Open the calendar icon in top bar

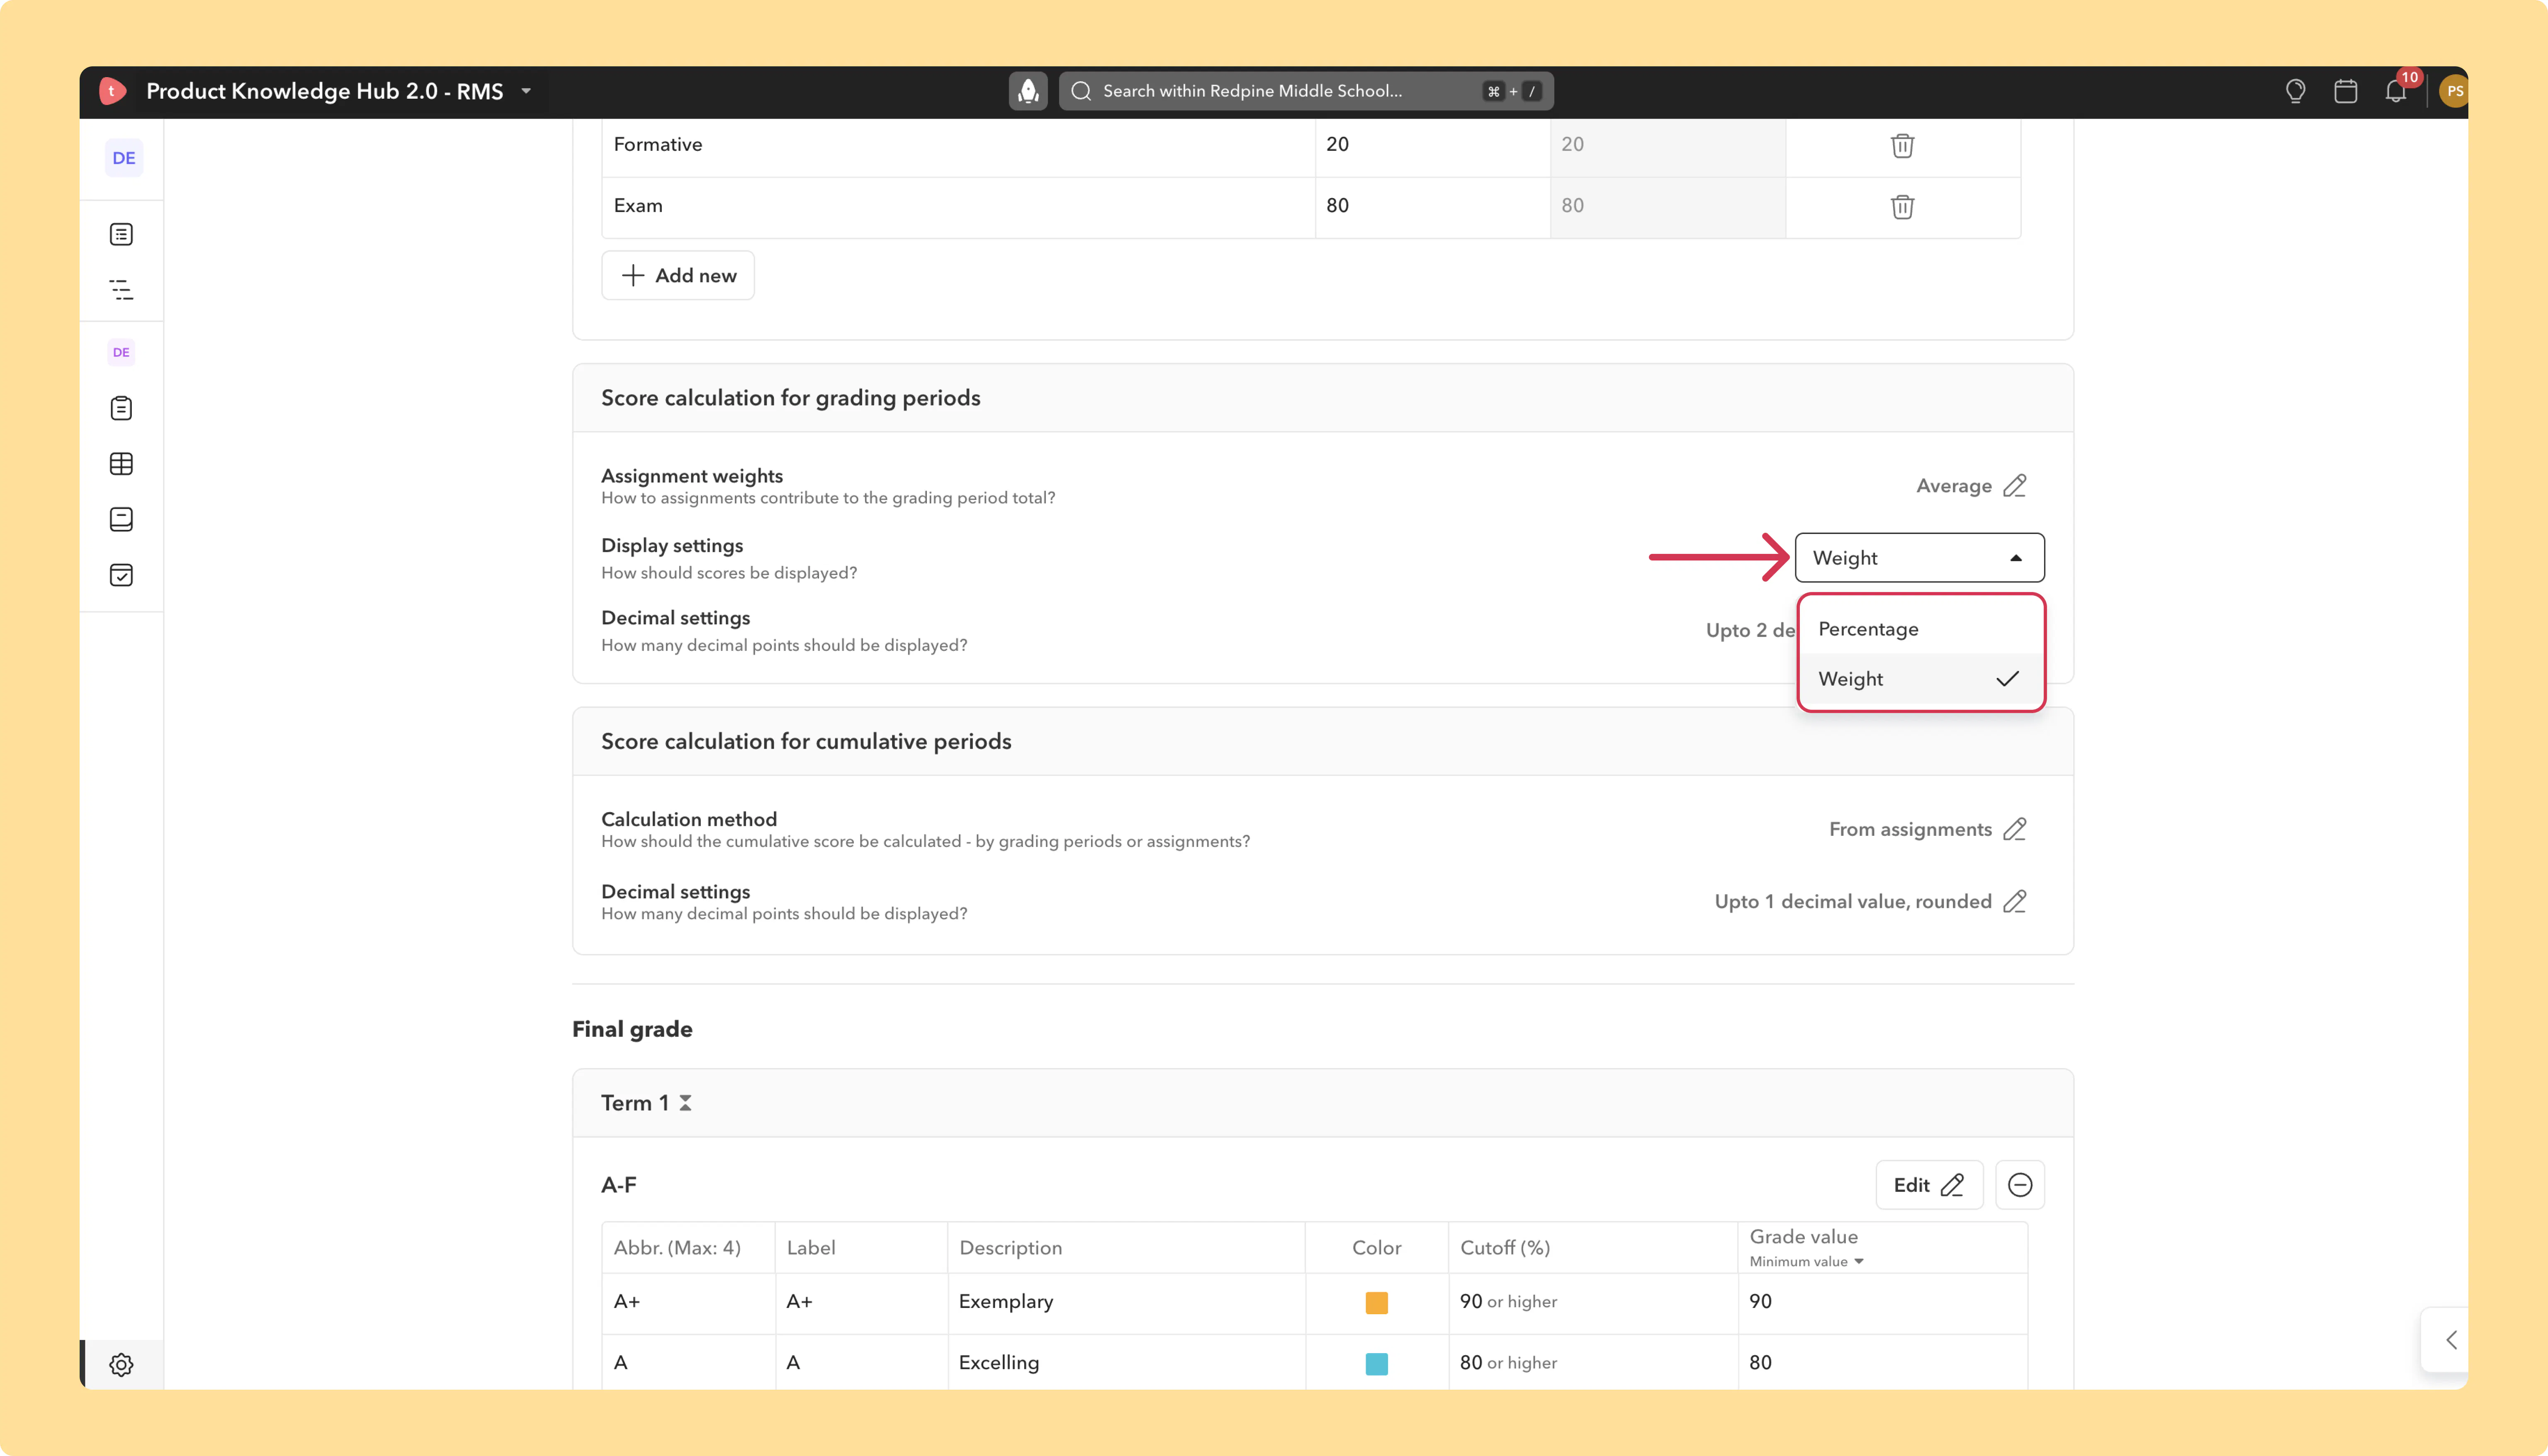coord(2345,91)
